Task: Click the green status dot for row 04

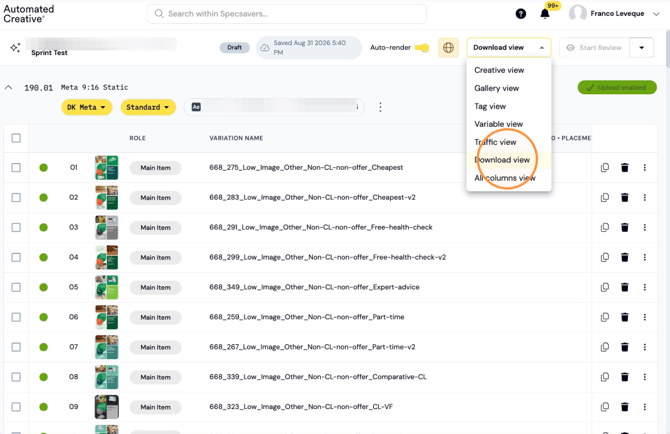Action: coord(44,257)
